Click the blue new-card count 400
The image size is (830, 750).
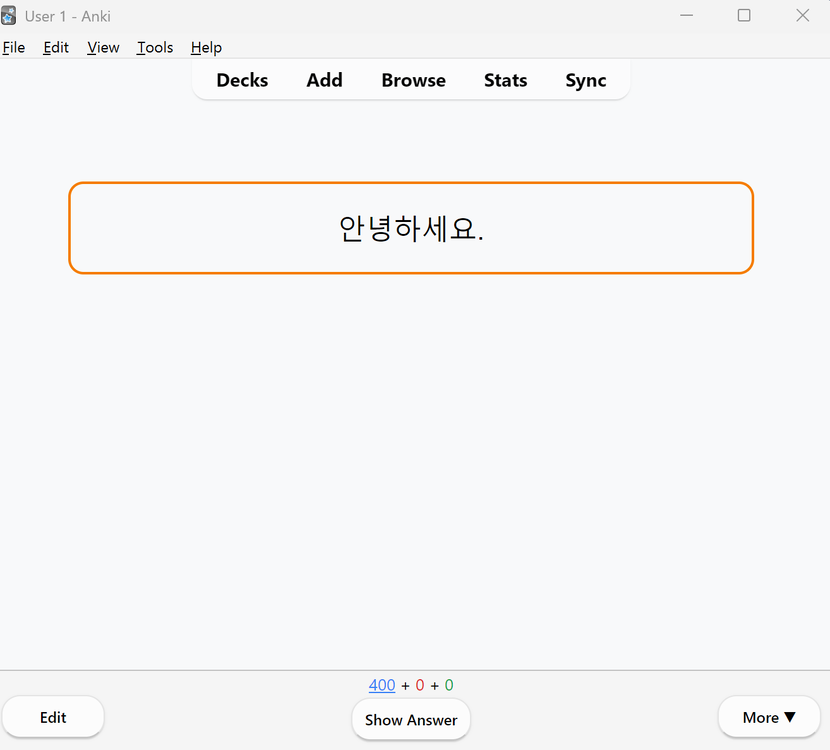click(x=382, y=685)
